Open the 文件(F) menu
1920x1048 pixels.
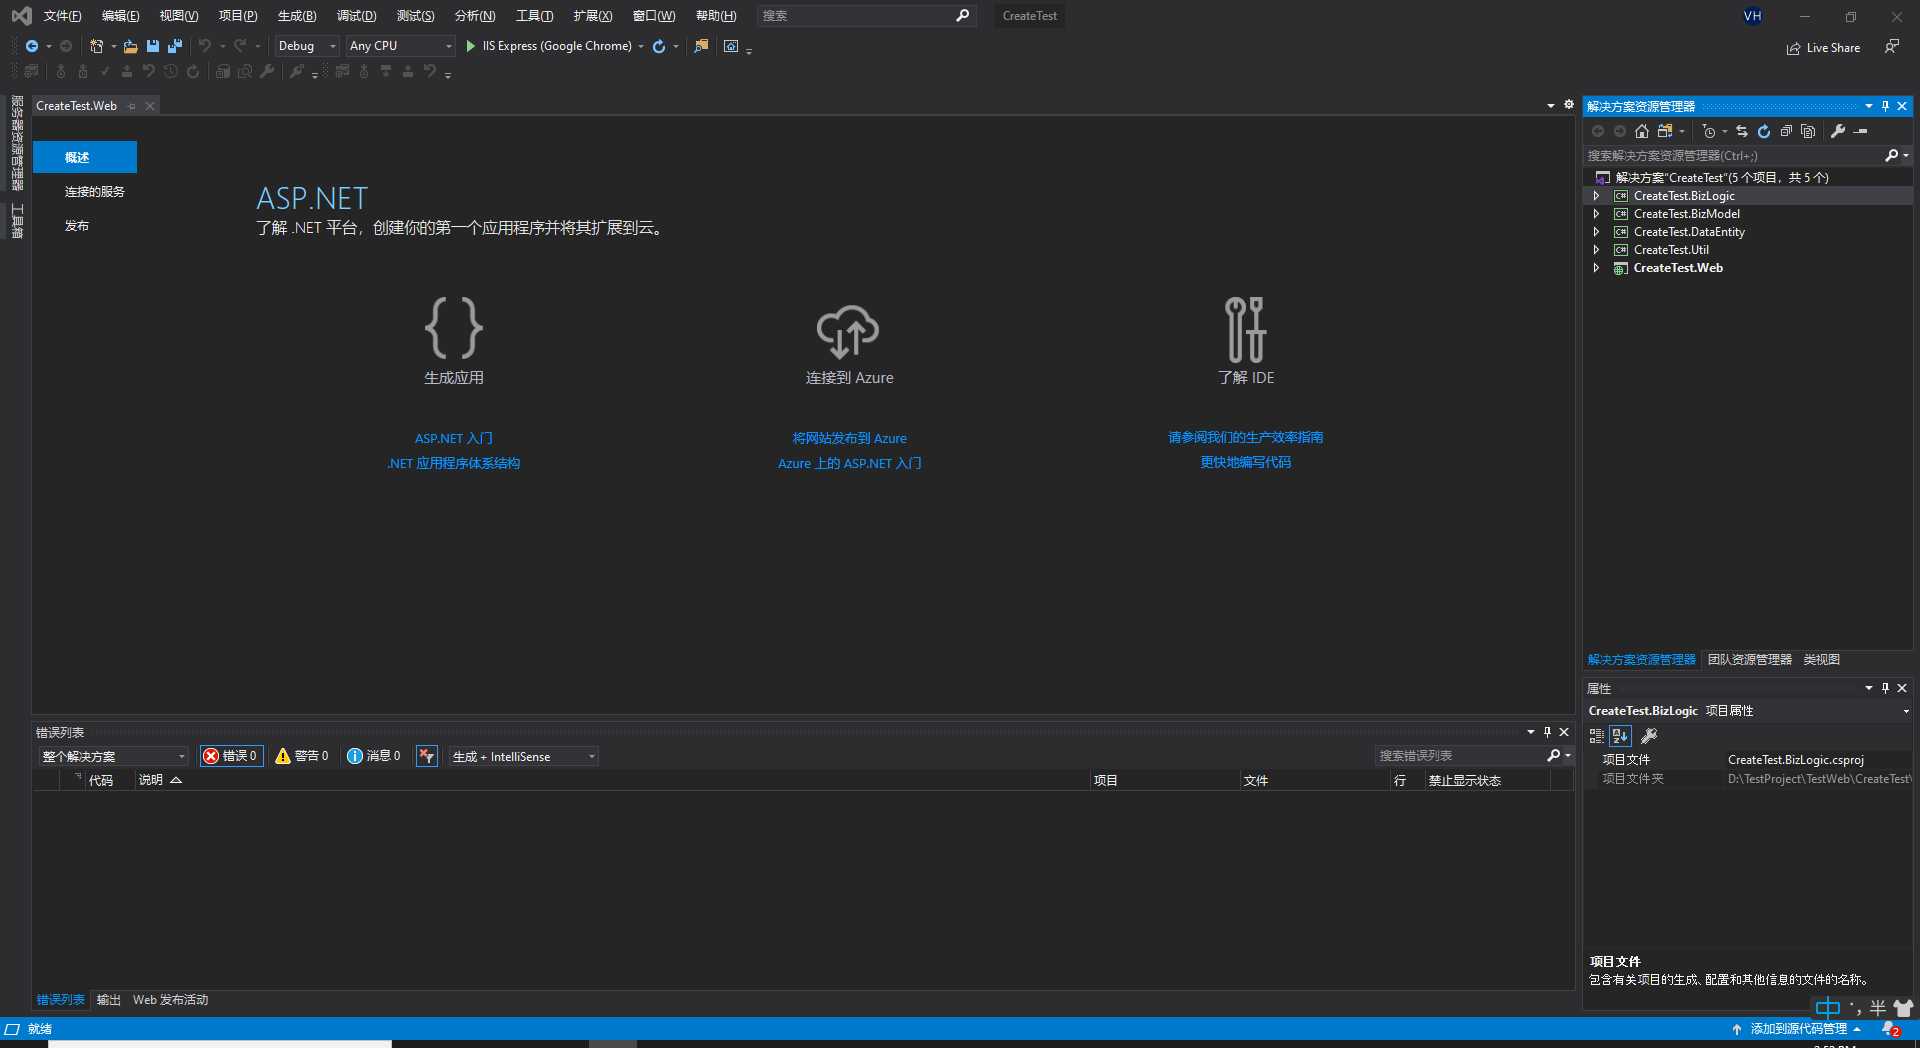(62, 16)
